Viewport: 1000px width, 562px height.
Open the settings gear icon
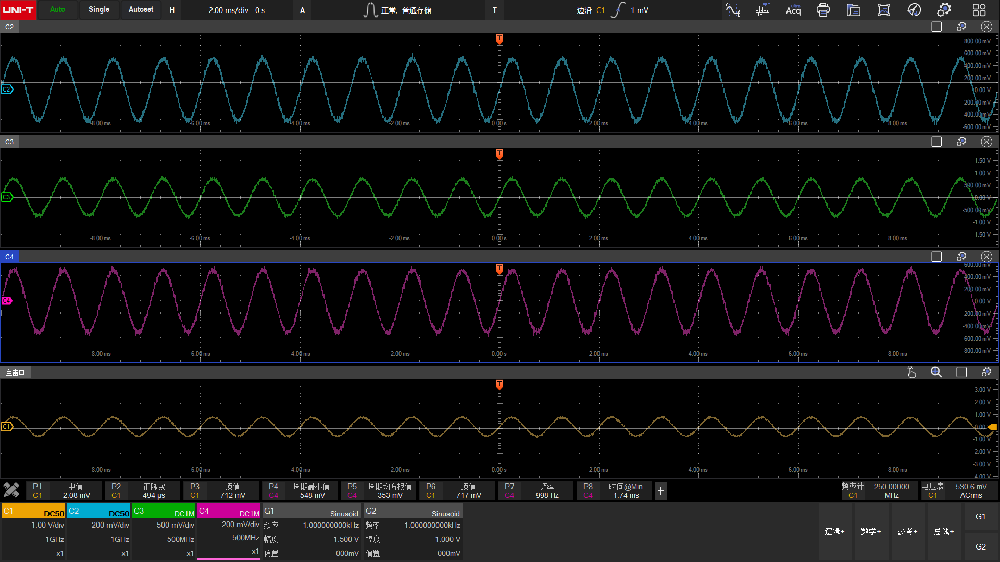click(944, 10)
